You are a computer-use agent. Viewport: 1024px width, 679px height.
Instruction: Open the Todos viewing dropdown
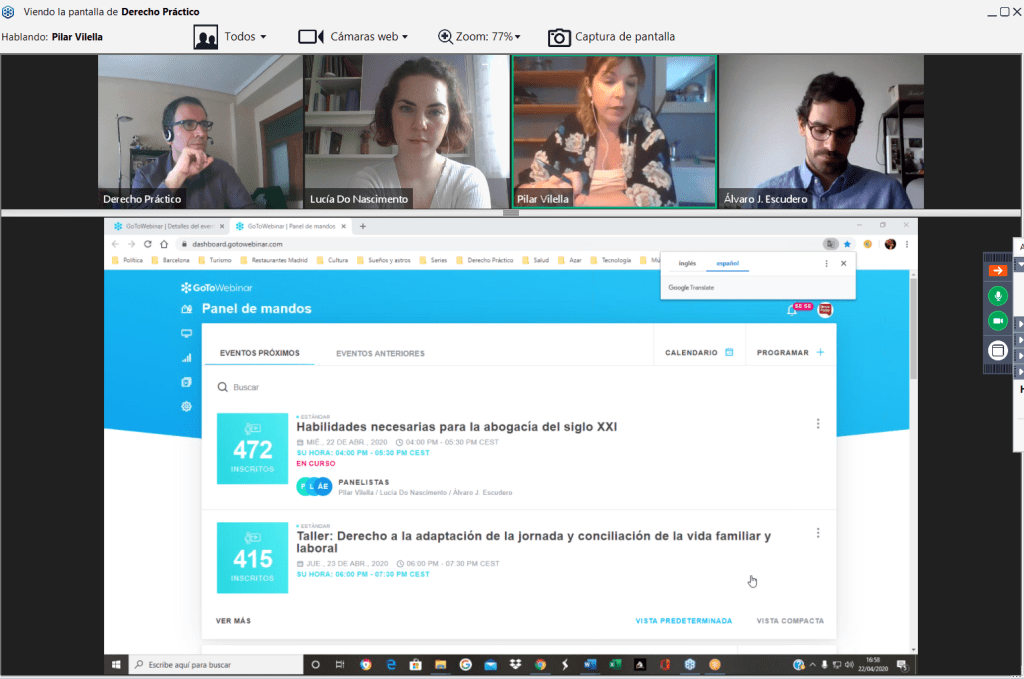tap(231, 37)
